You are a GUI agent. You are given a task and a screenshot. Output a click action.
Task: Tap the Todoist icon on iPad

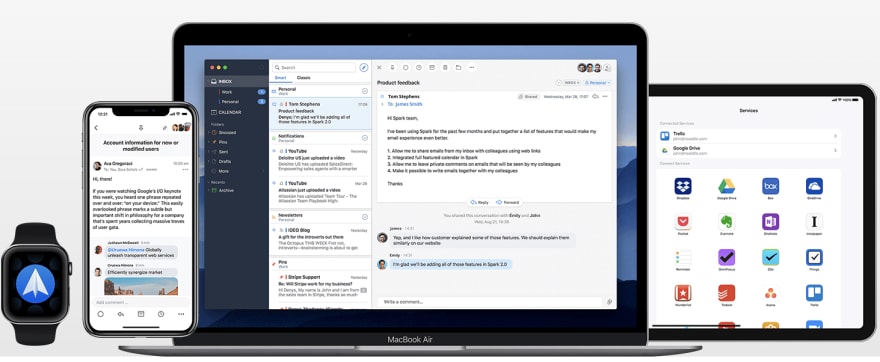tap(727, 293)
